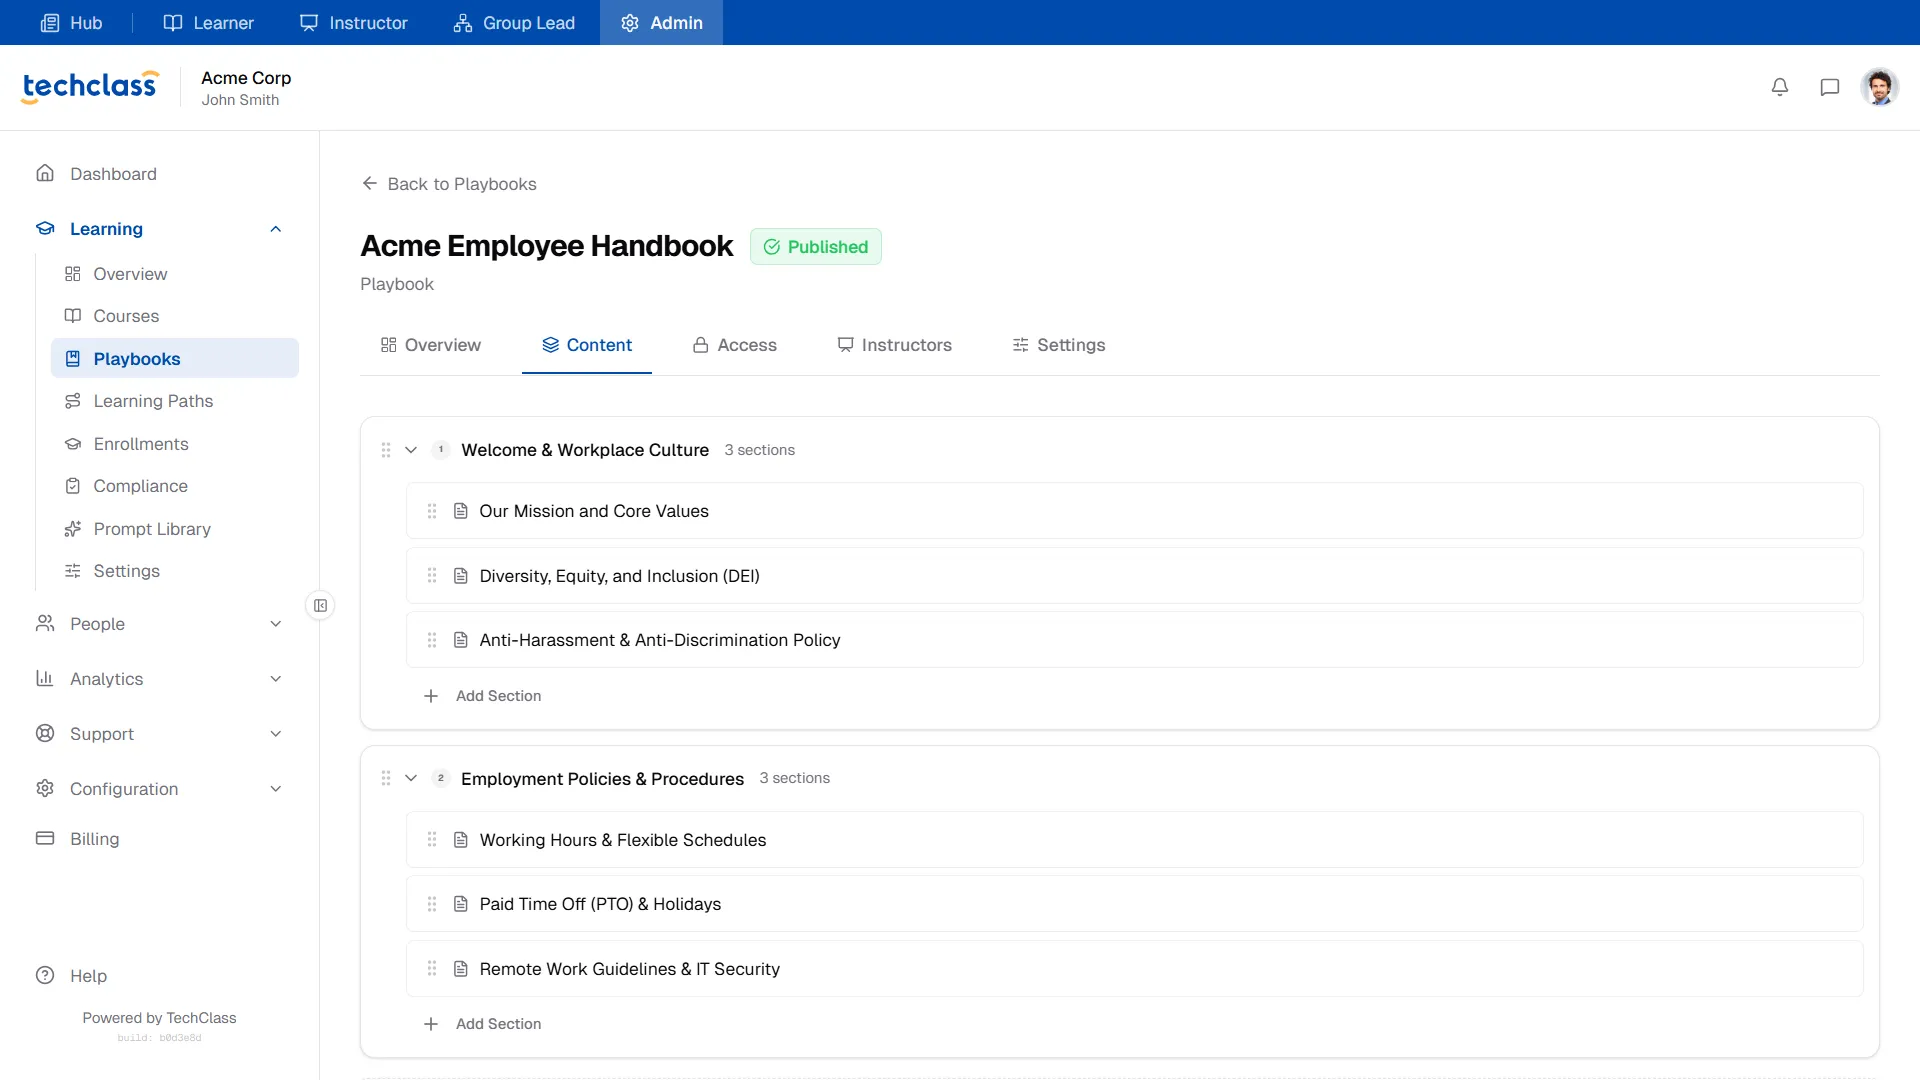Click the back arrow icon beside Back to Playbooks
This screenshot has width=1920, height=1080.
tap(370, 184)
